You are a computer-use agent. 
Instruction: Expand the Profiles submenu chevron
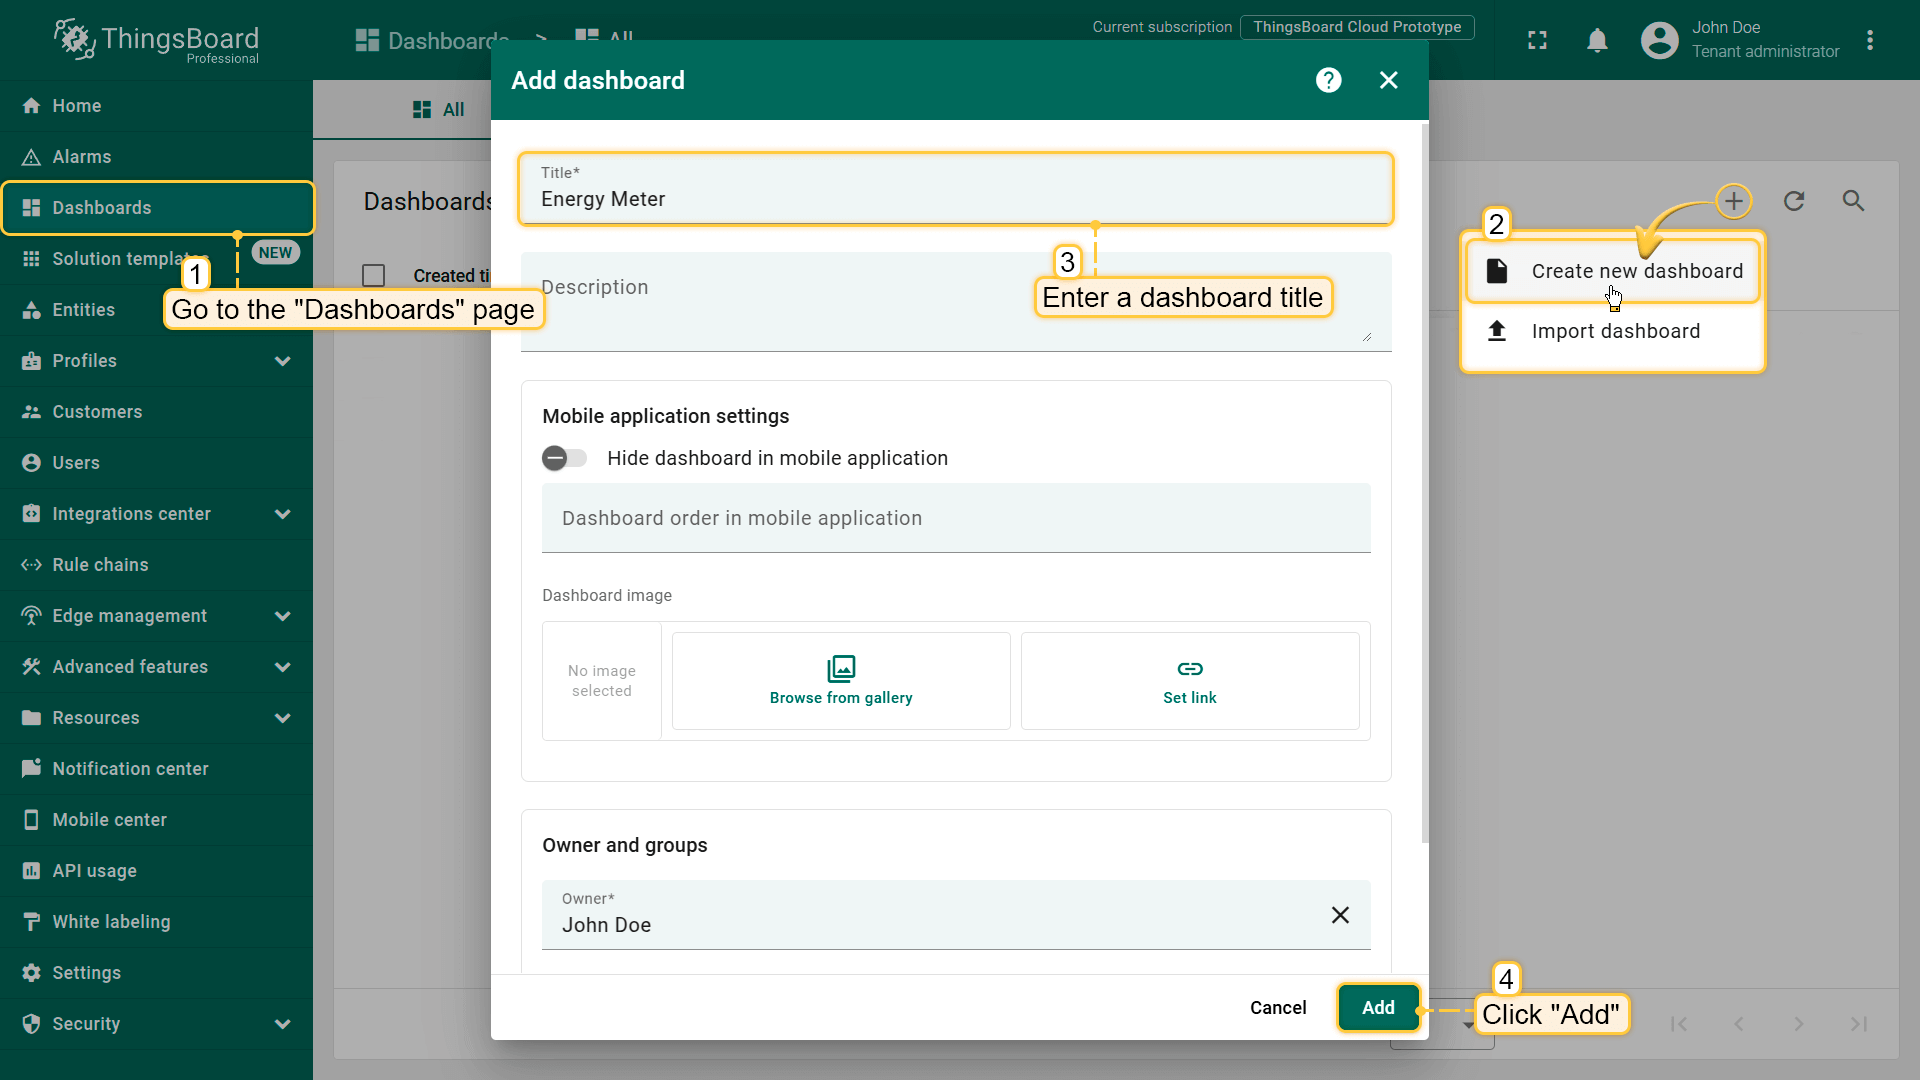point(283,361)
